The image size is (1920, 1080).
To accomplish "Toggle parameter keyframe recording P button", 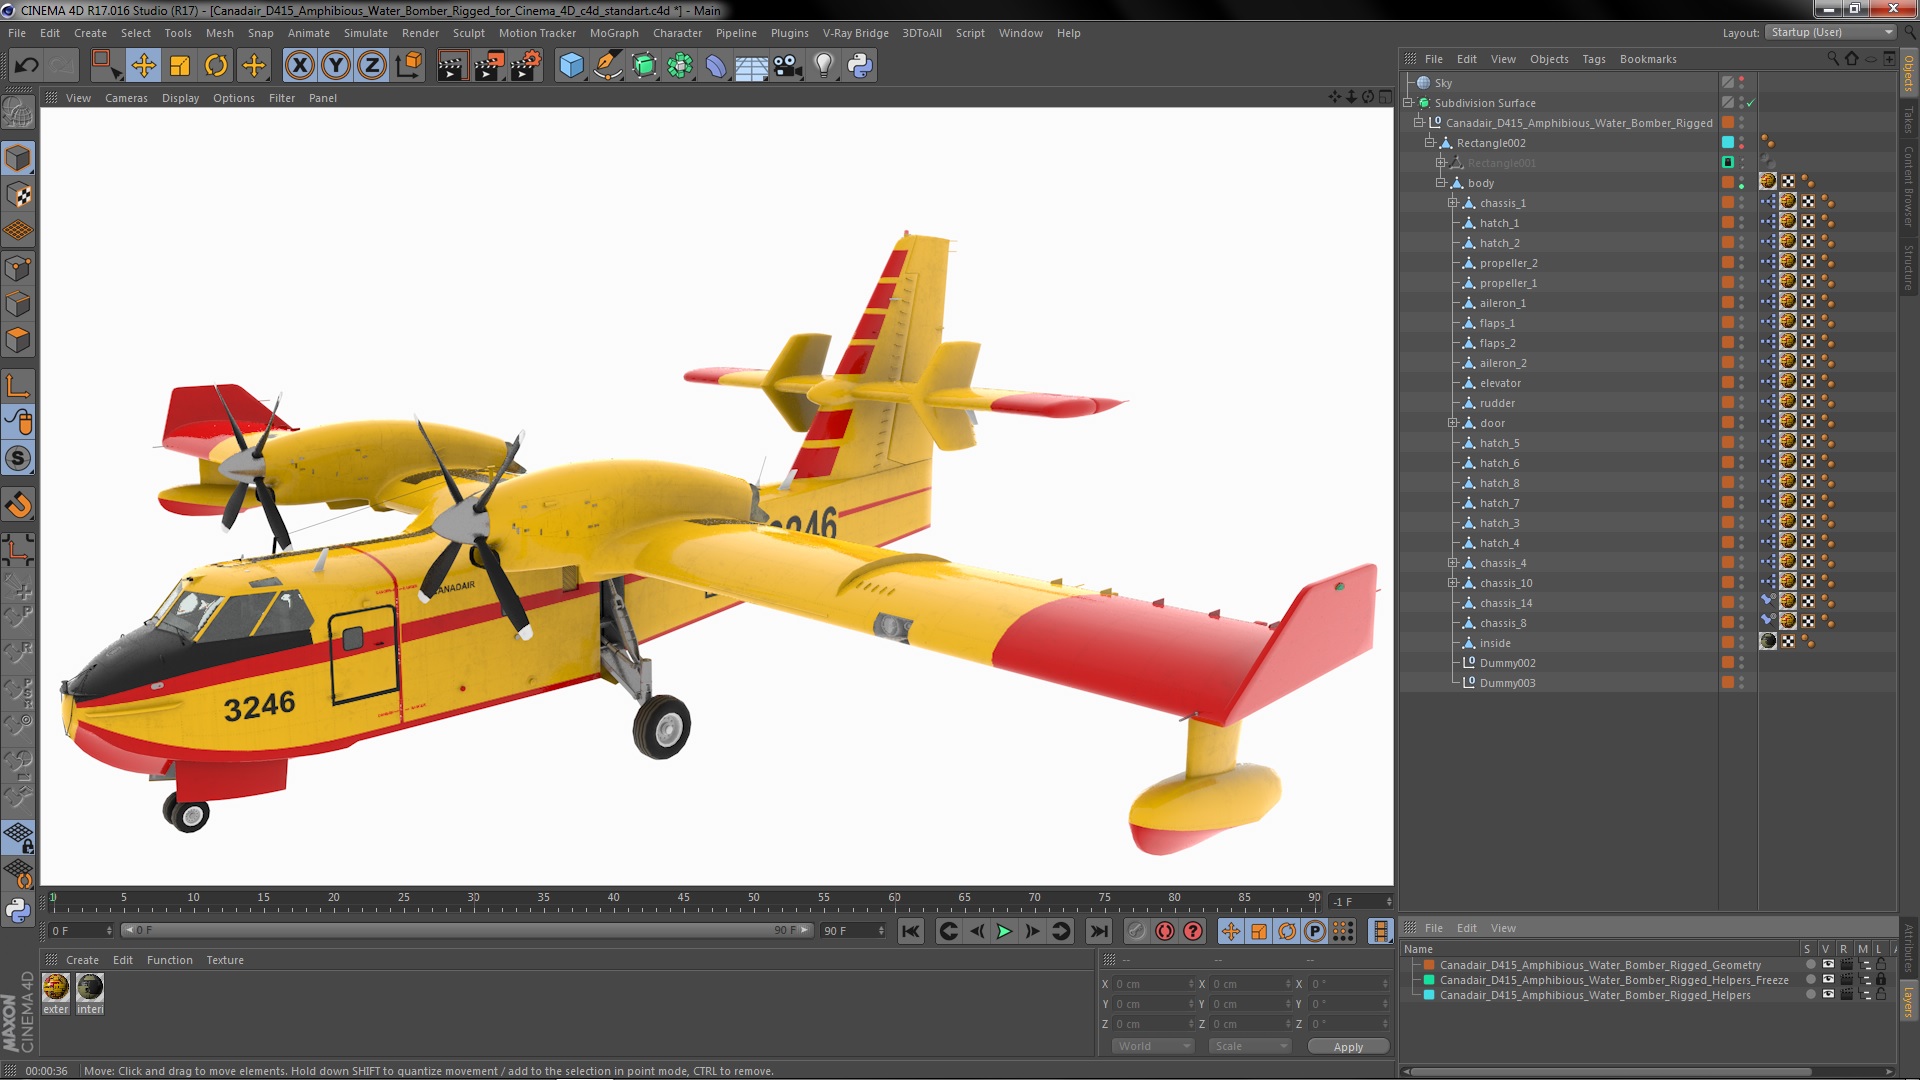I will point(1315,931).
